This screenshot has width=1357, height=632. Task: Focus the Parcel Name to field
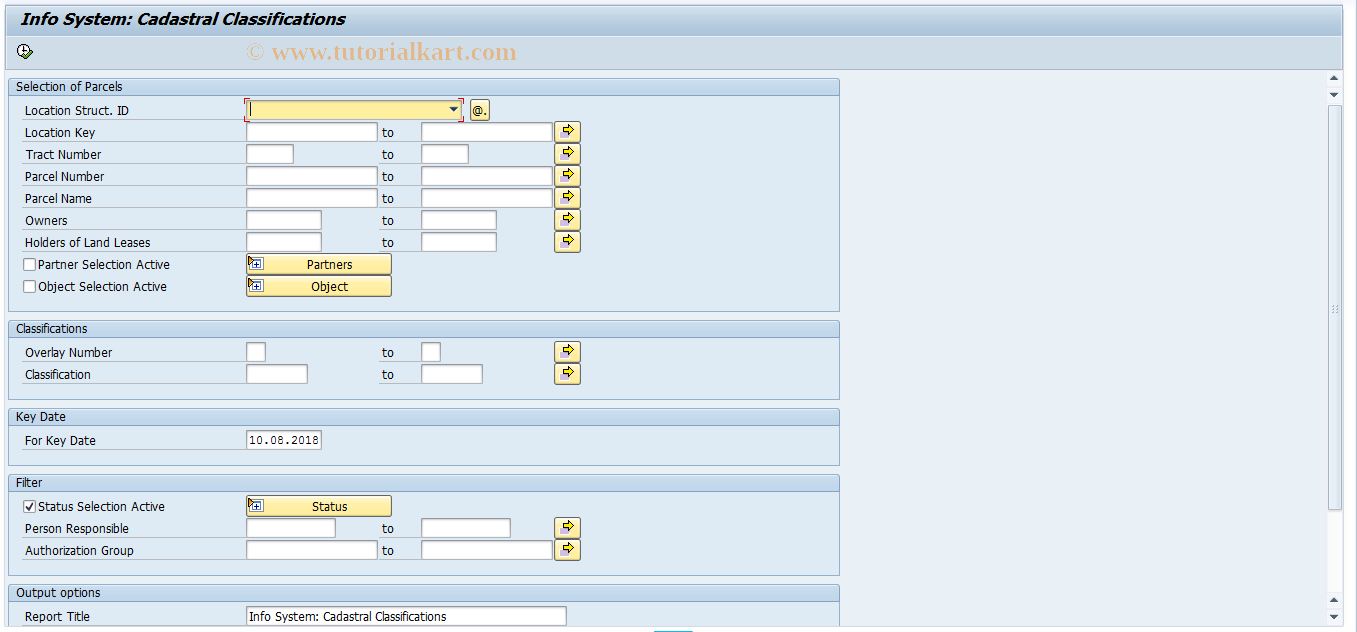487,198
